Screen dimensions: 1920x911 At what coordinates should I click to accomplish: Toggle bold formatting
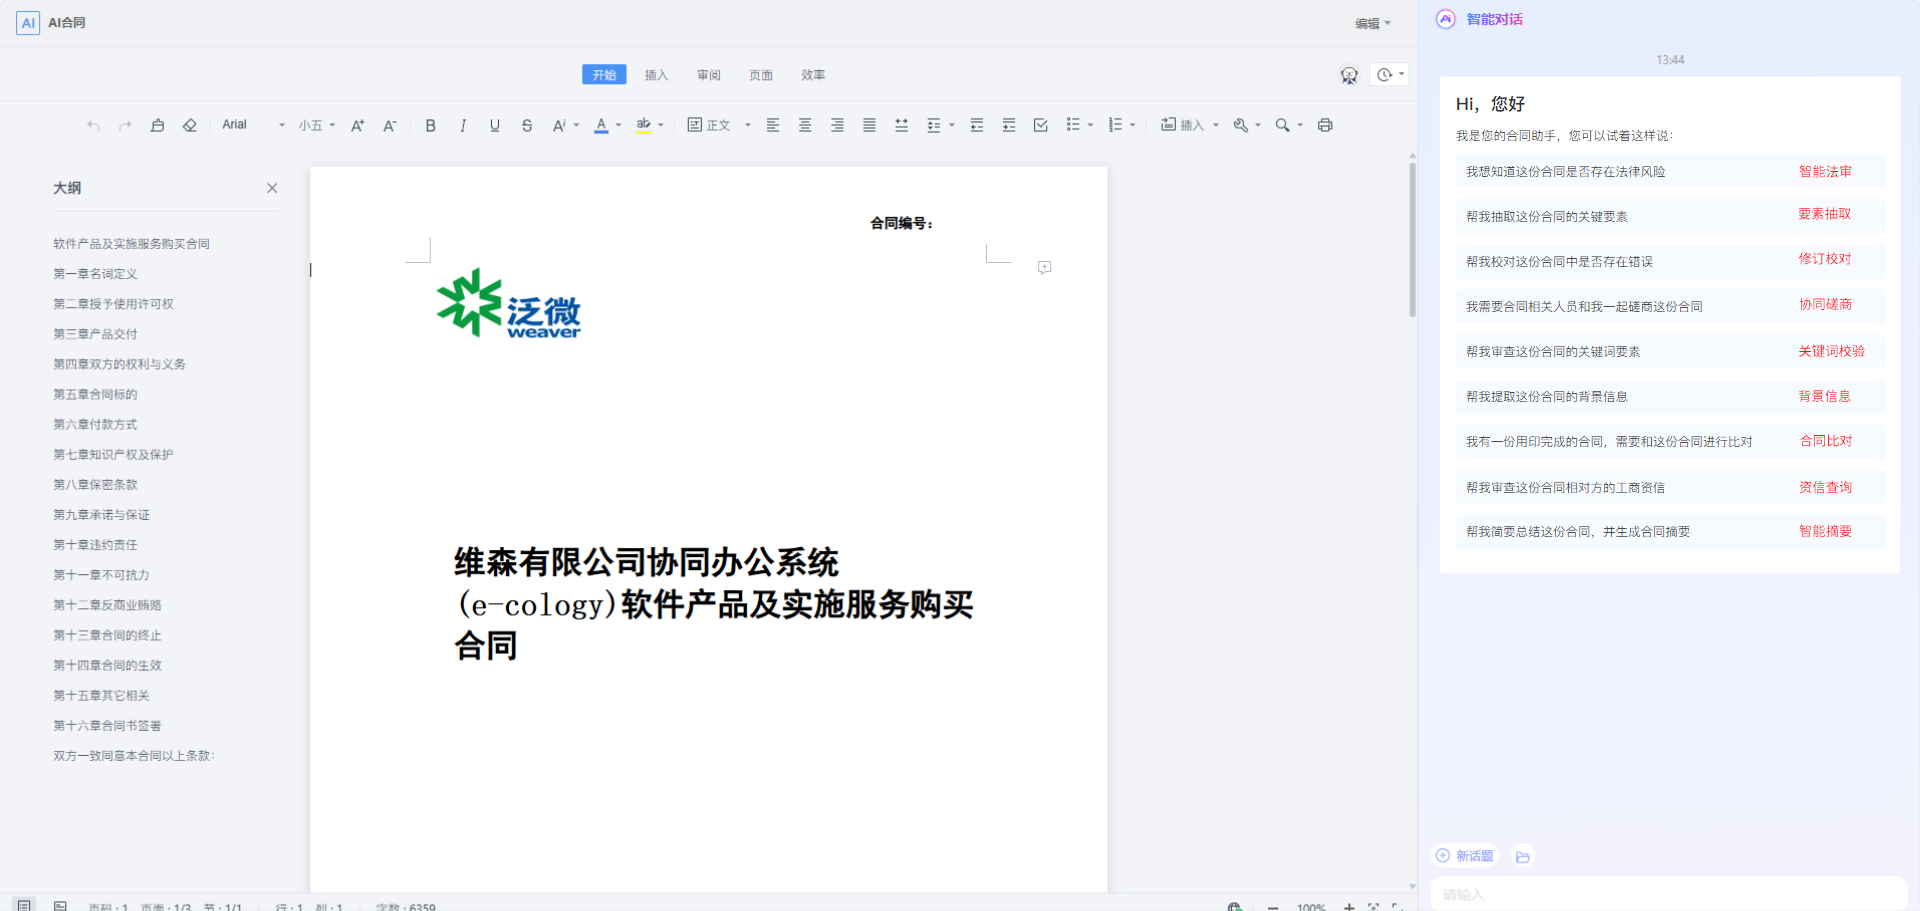(430, 125)
